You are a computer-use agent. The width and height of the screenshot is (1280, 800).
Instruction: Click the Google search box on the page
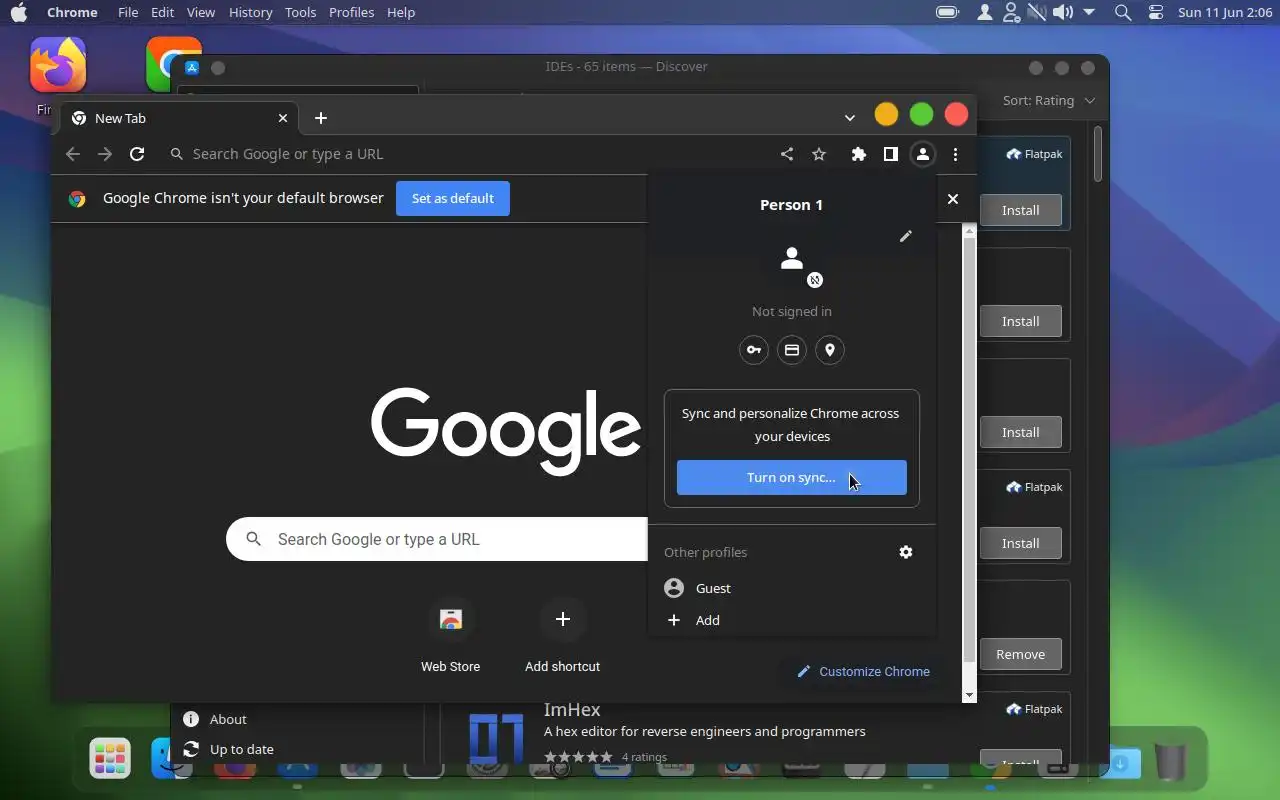coord(437,539)
